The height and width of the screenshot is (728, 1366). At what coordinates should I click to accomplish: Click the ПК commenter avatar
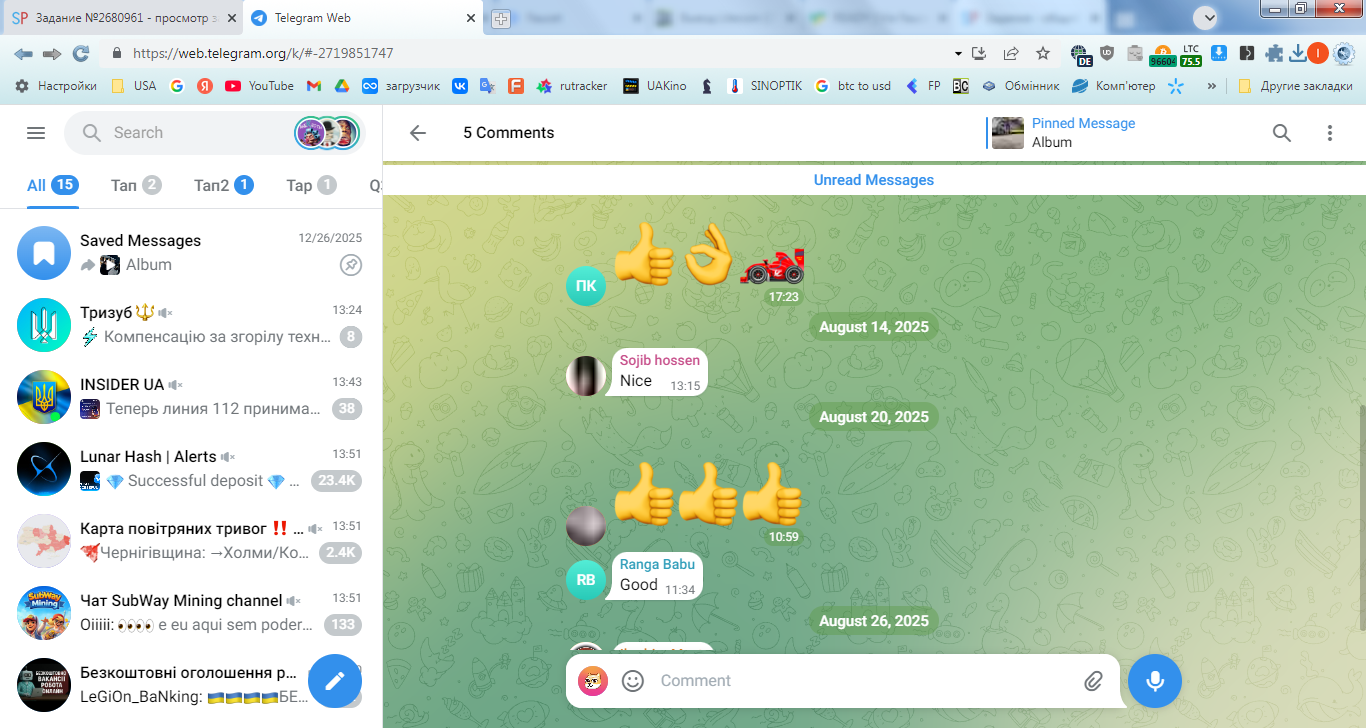(586, 286)
